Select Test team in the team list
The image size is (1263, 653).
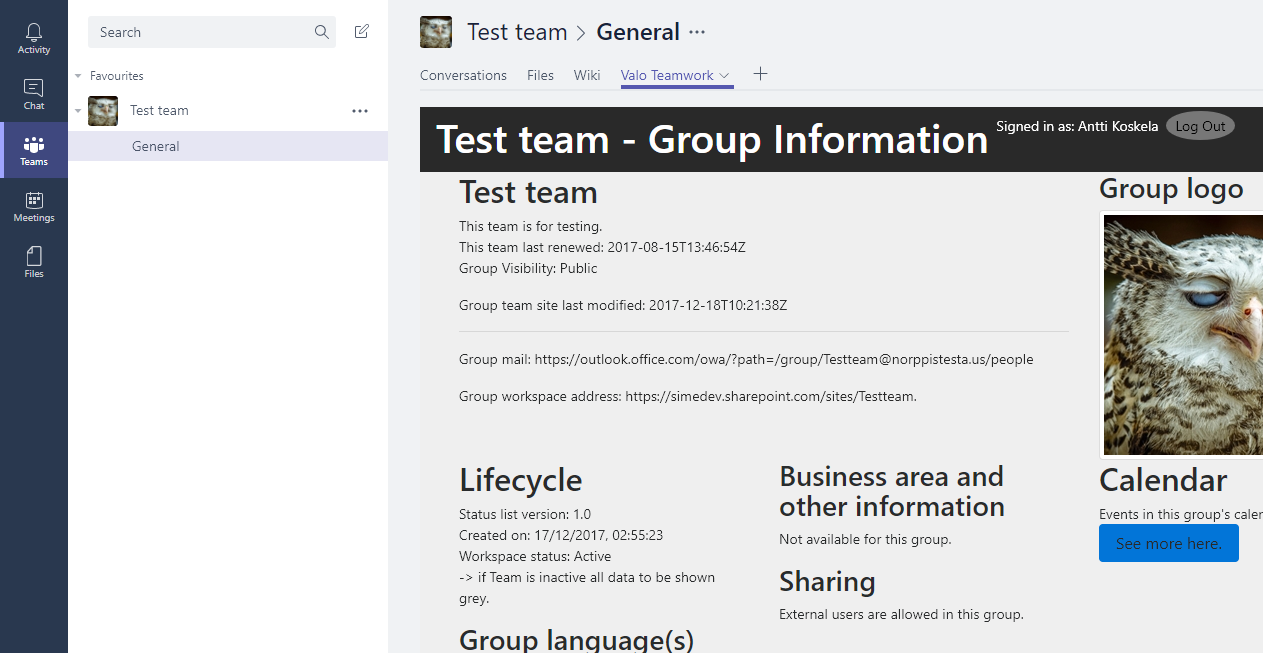pyautogui.click(x=228, y=111)
